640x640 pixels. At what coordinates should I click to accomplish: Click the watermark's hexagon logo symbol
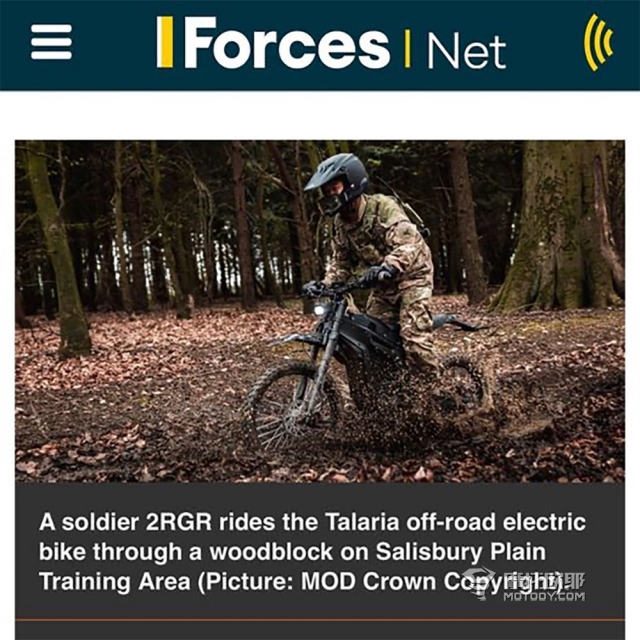point(480,582)
